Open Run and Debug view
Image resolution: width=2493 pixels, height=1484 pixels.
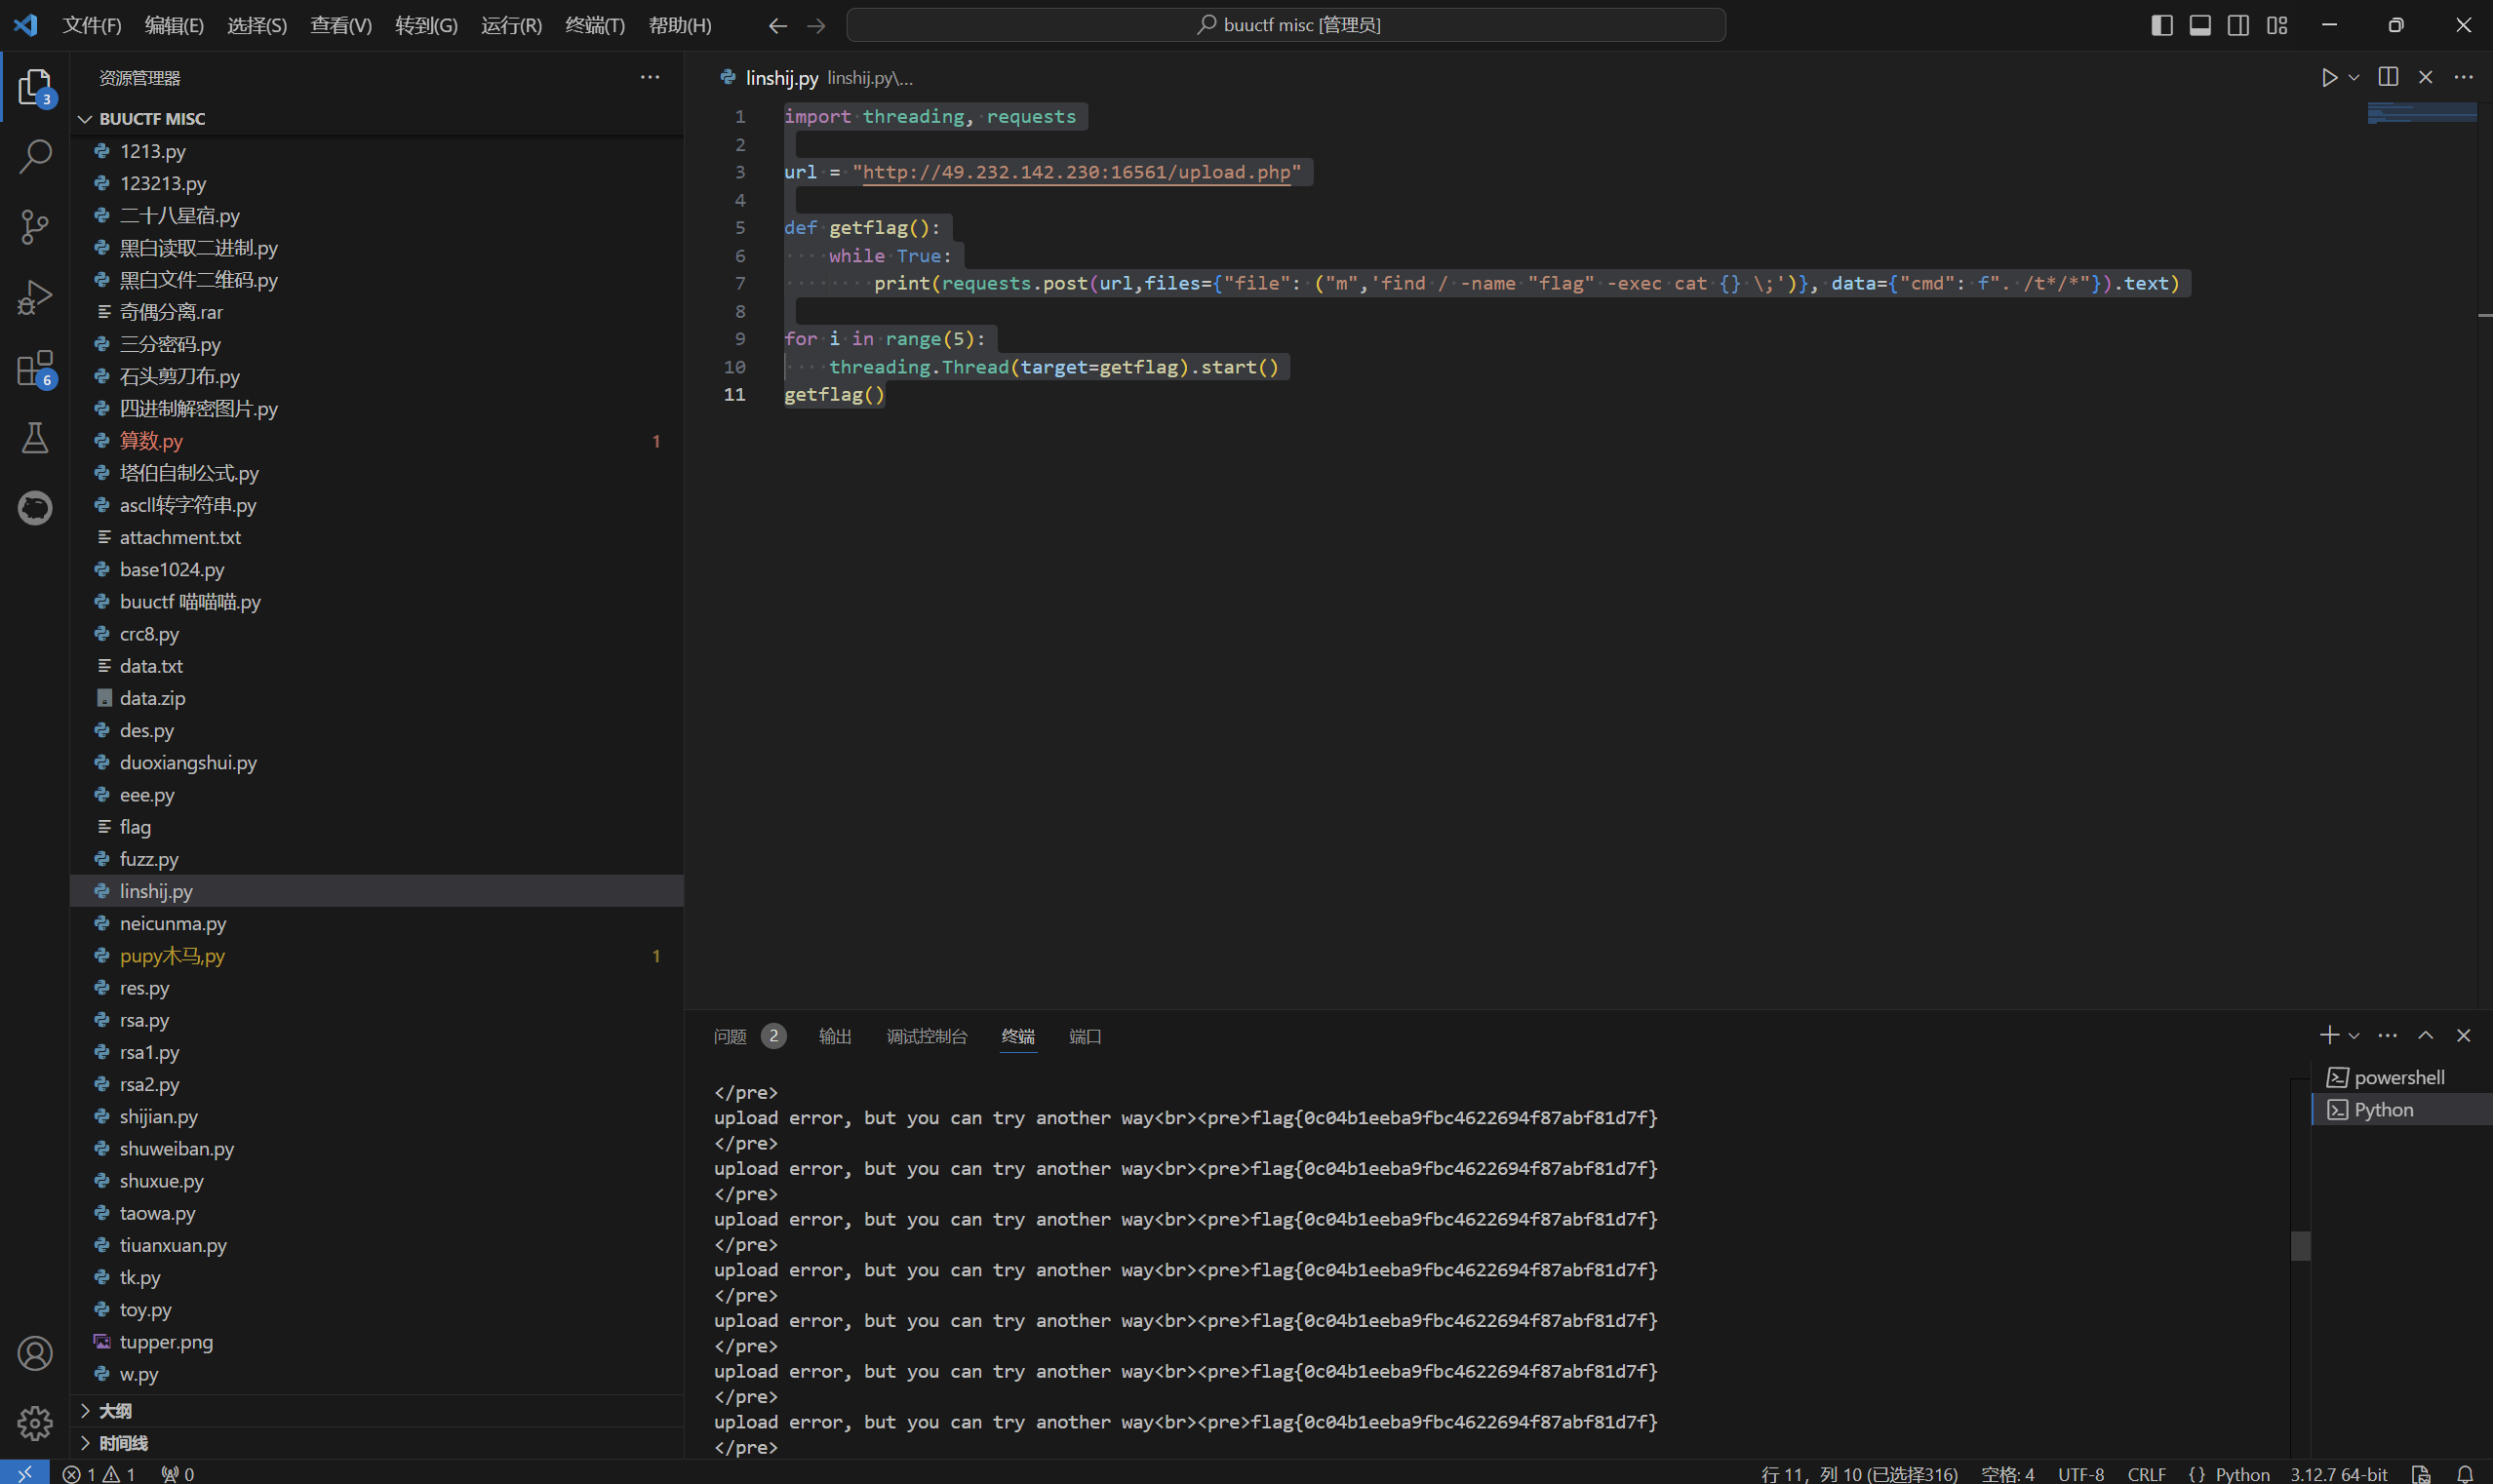[35, 298]
